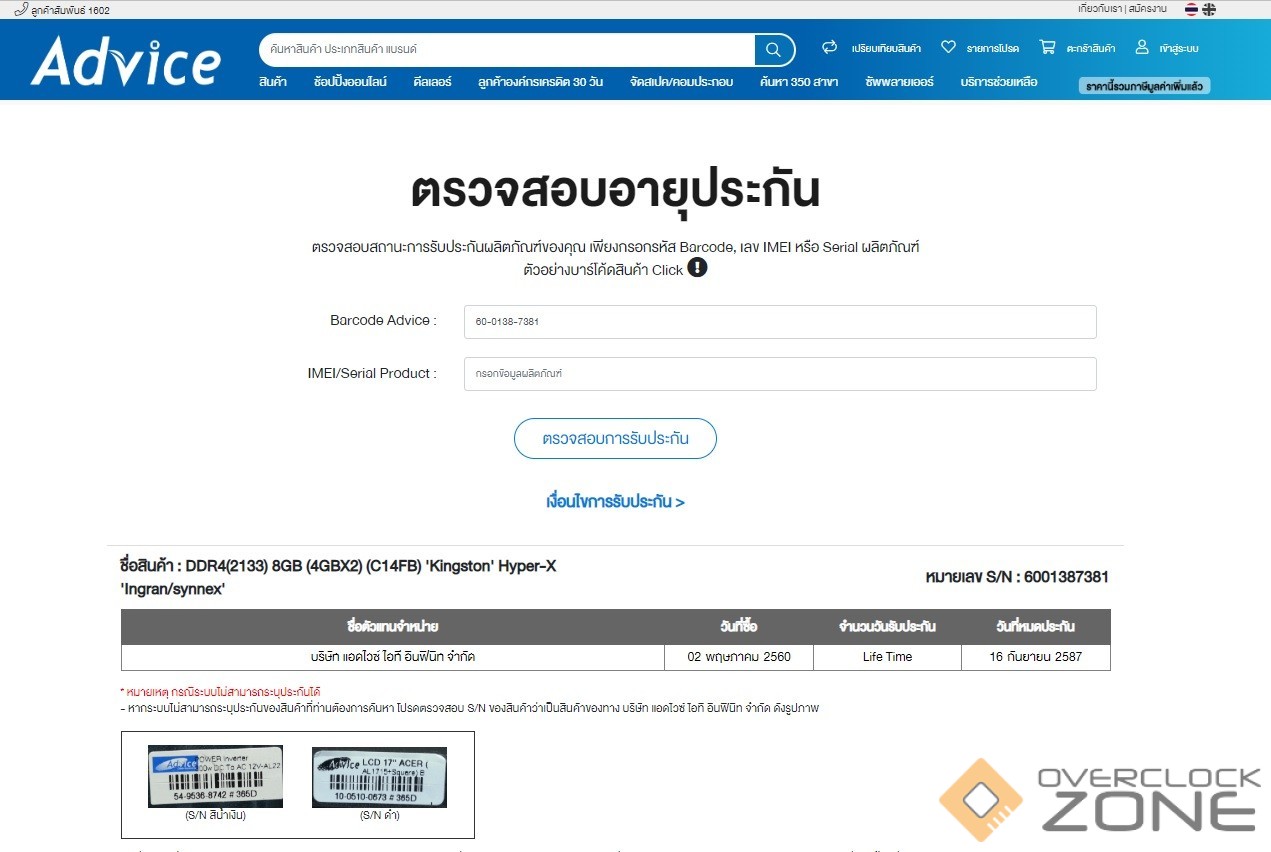Open wishlist heart icon

(948, 47)
